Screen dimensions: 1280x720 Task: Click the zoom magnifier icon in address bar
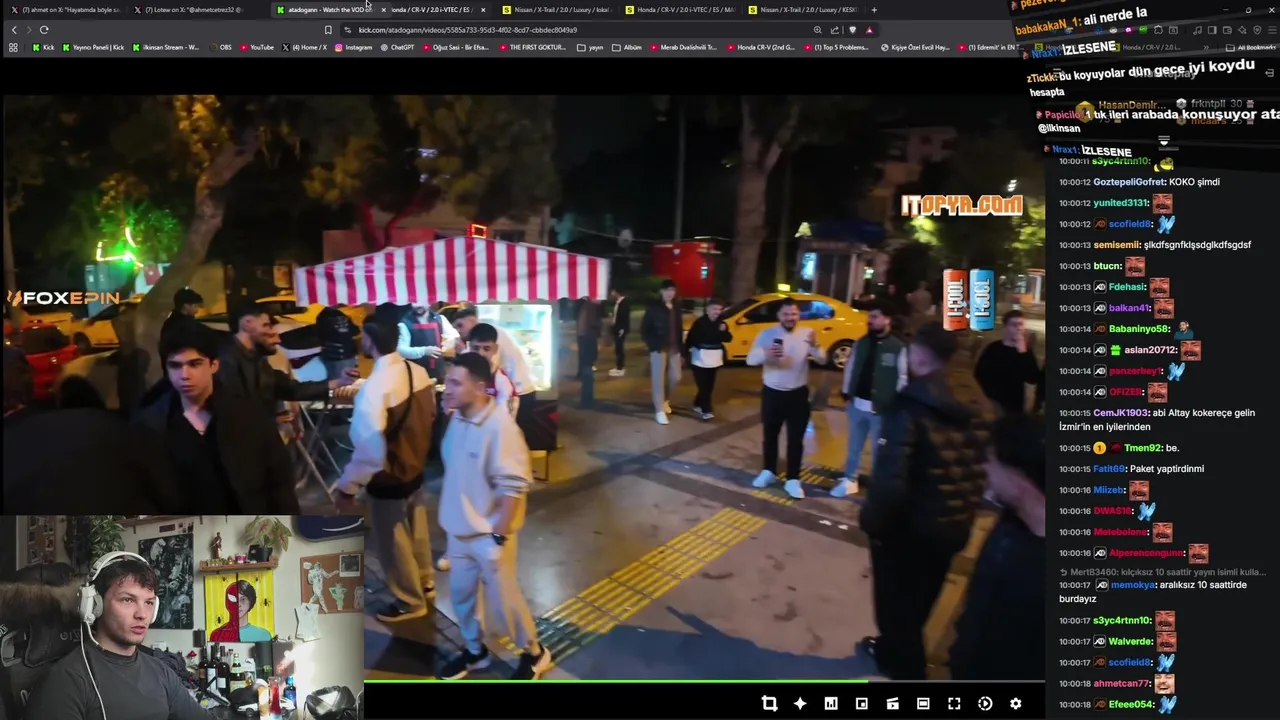818,30
